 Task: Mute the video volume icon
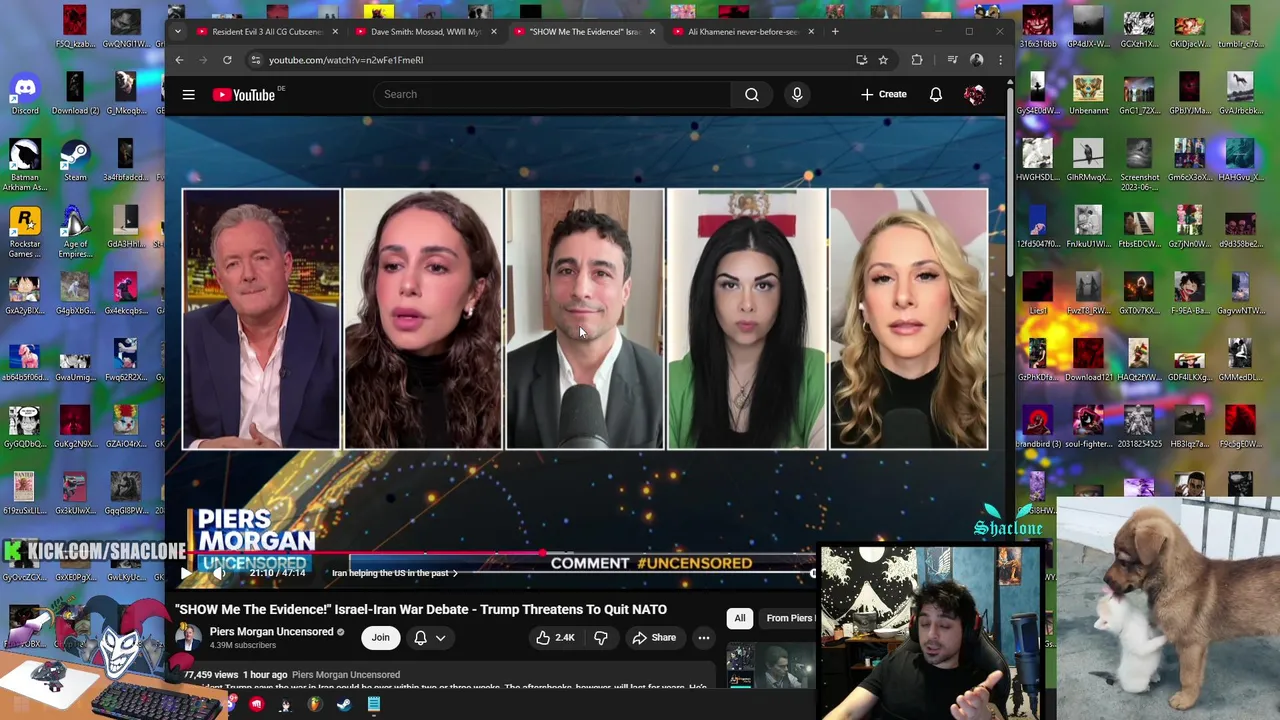220,573
